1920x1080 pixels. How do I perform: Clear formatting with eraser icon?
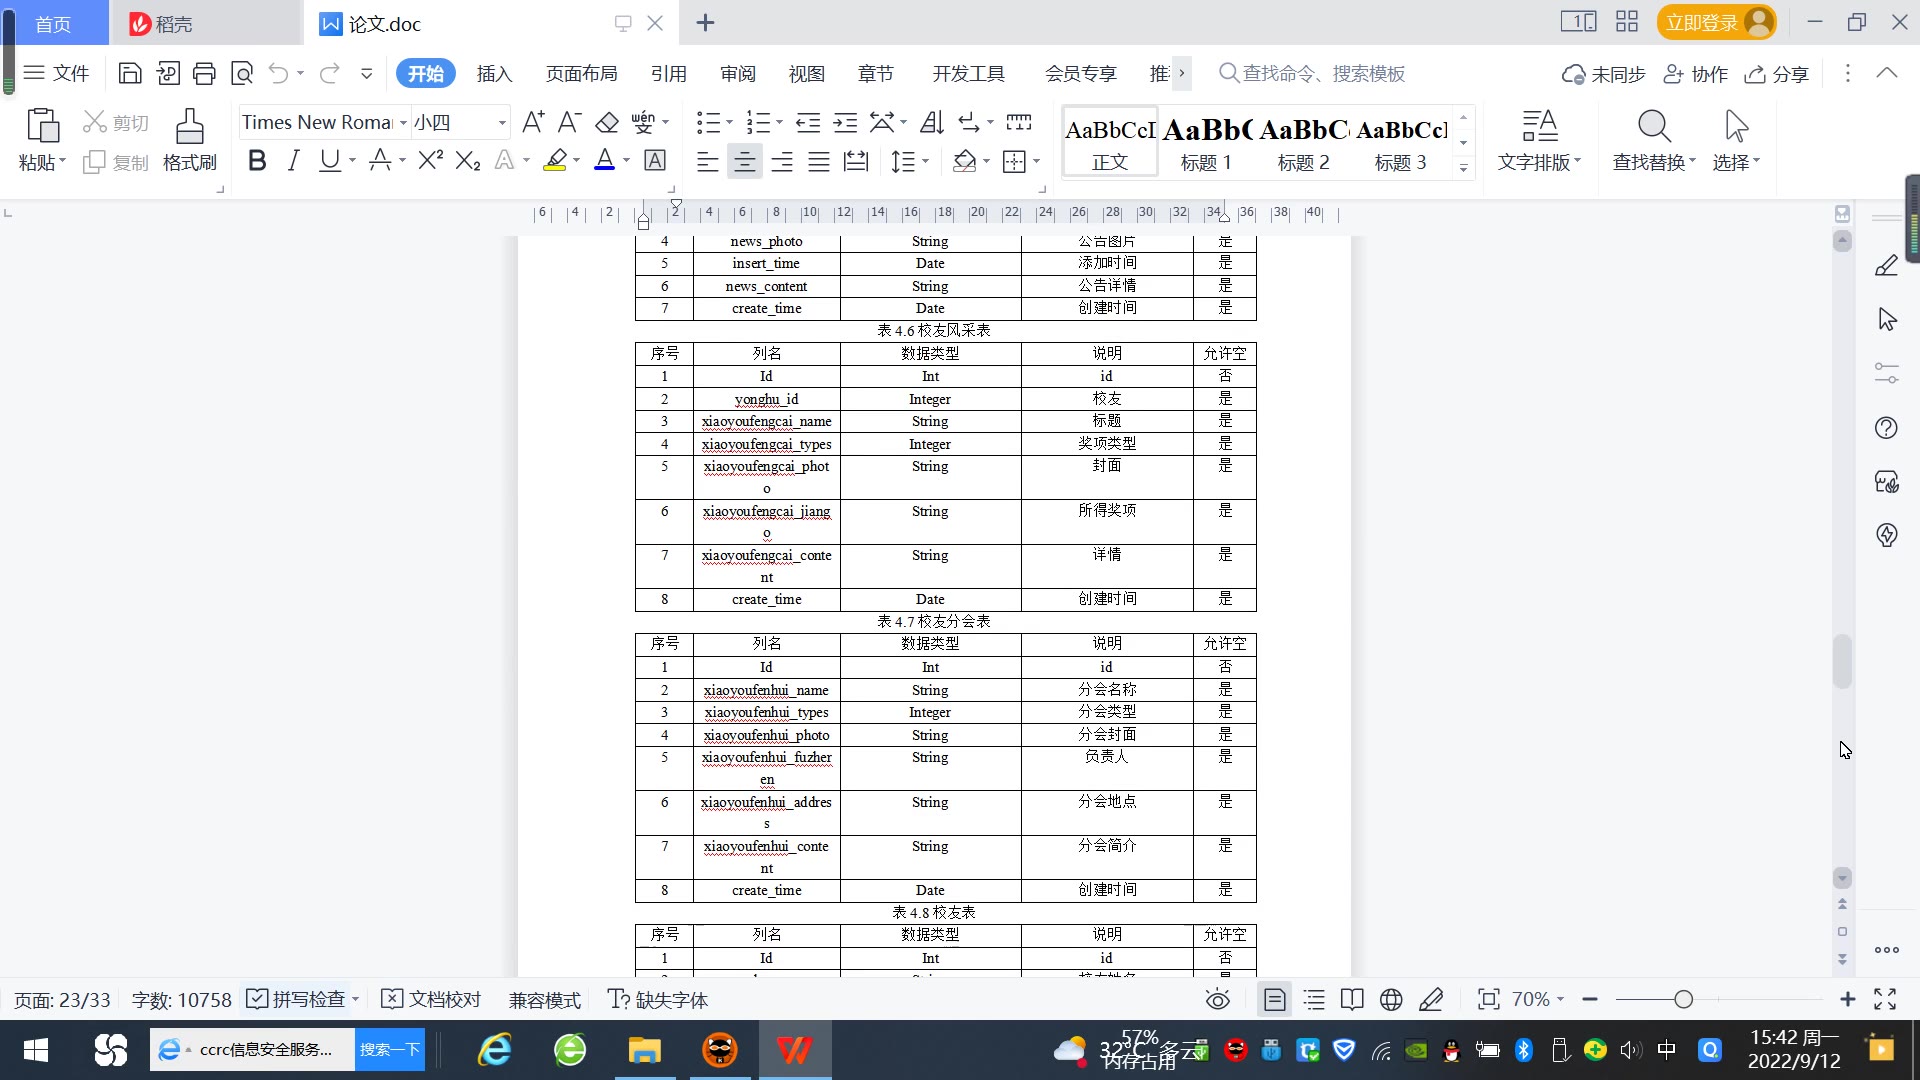[x=606, y=122]
